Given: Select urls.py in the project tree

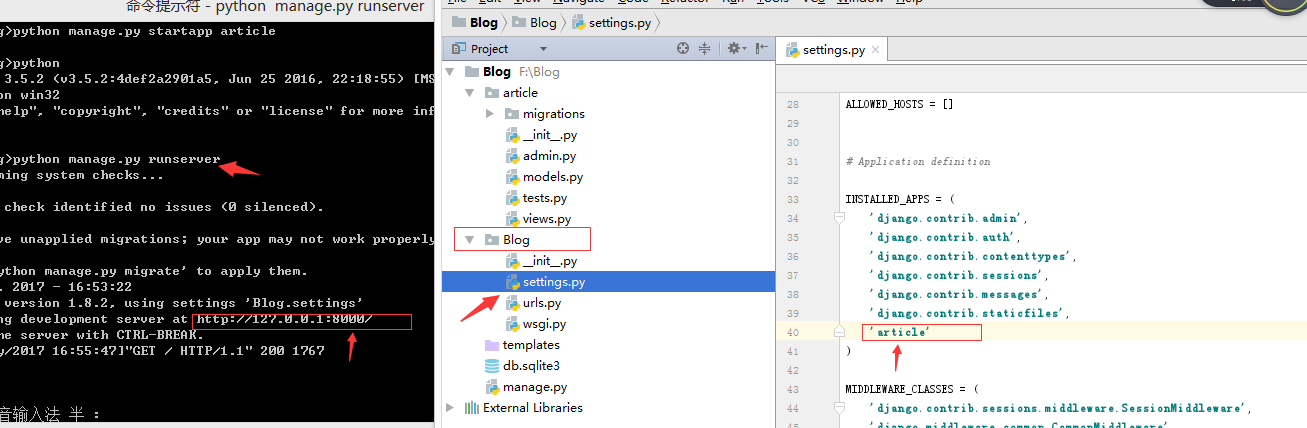Looking at the screenshot, I should click(x=541, y=303).
